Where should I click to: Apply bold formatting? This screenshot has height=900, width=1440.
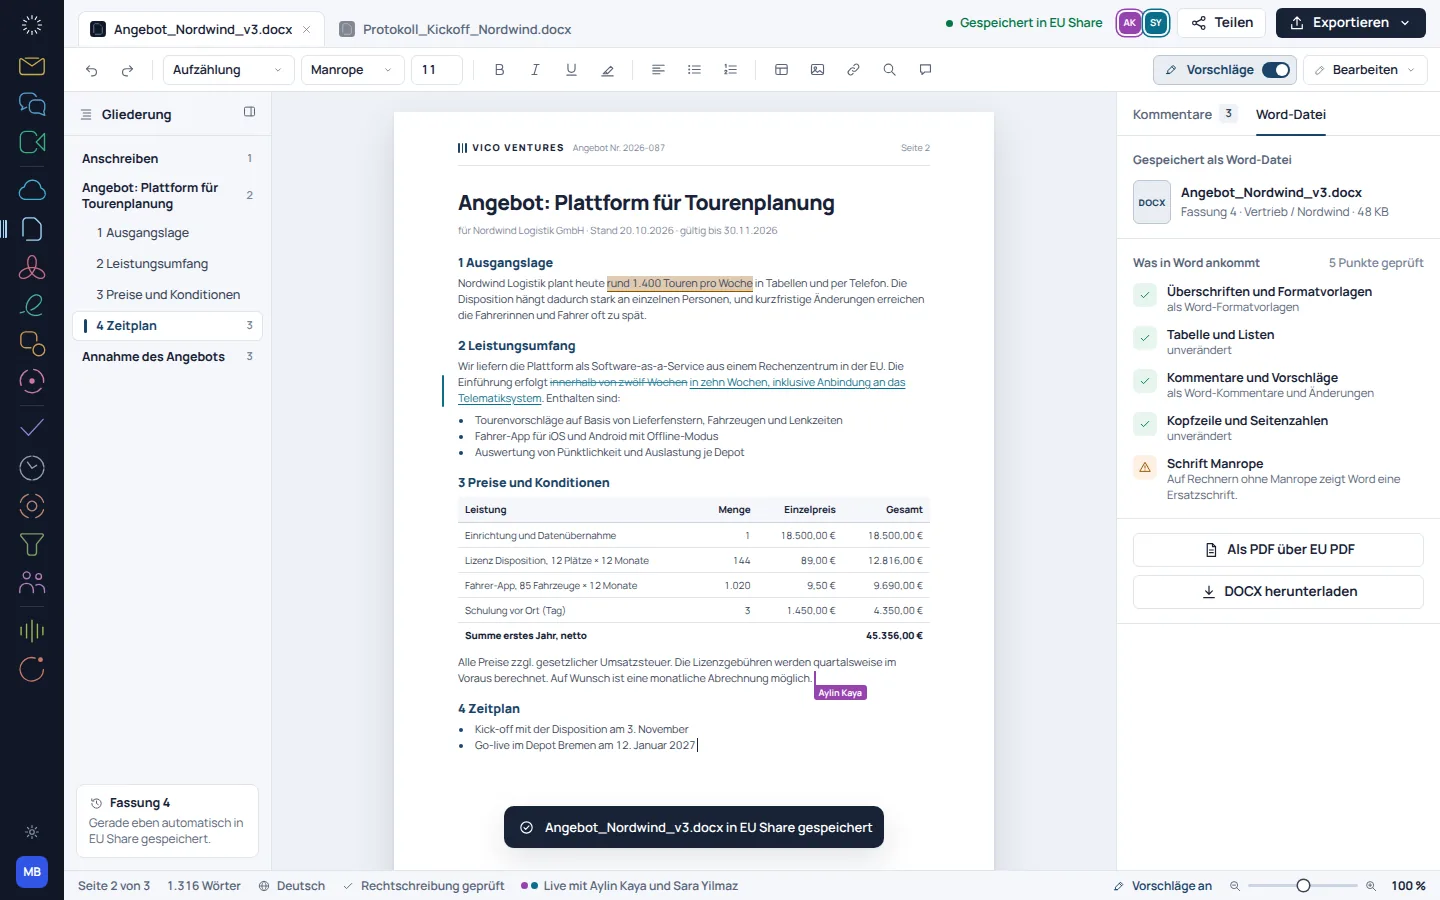tap(499, 70)
